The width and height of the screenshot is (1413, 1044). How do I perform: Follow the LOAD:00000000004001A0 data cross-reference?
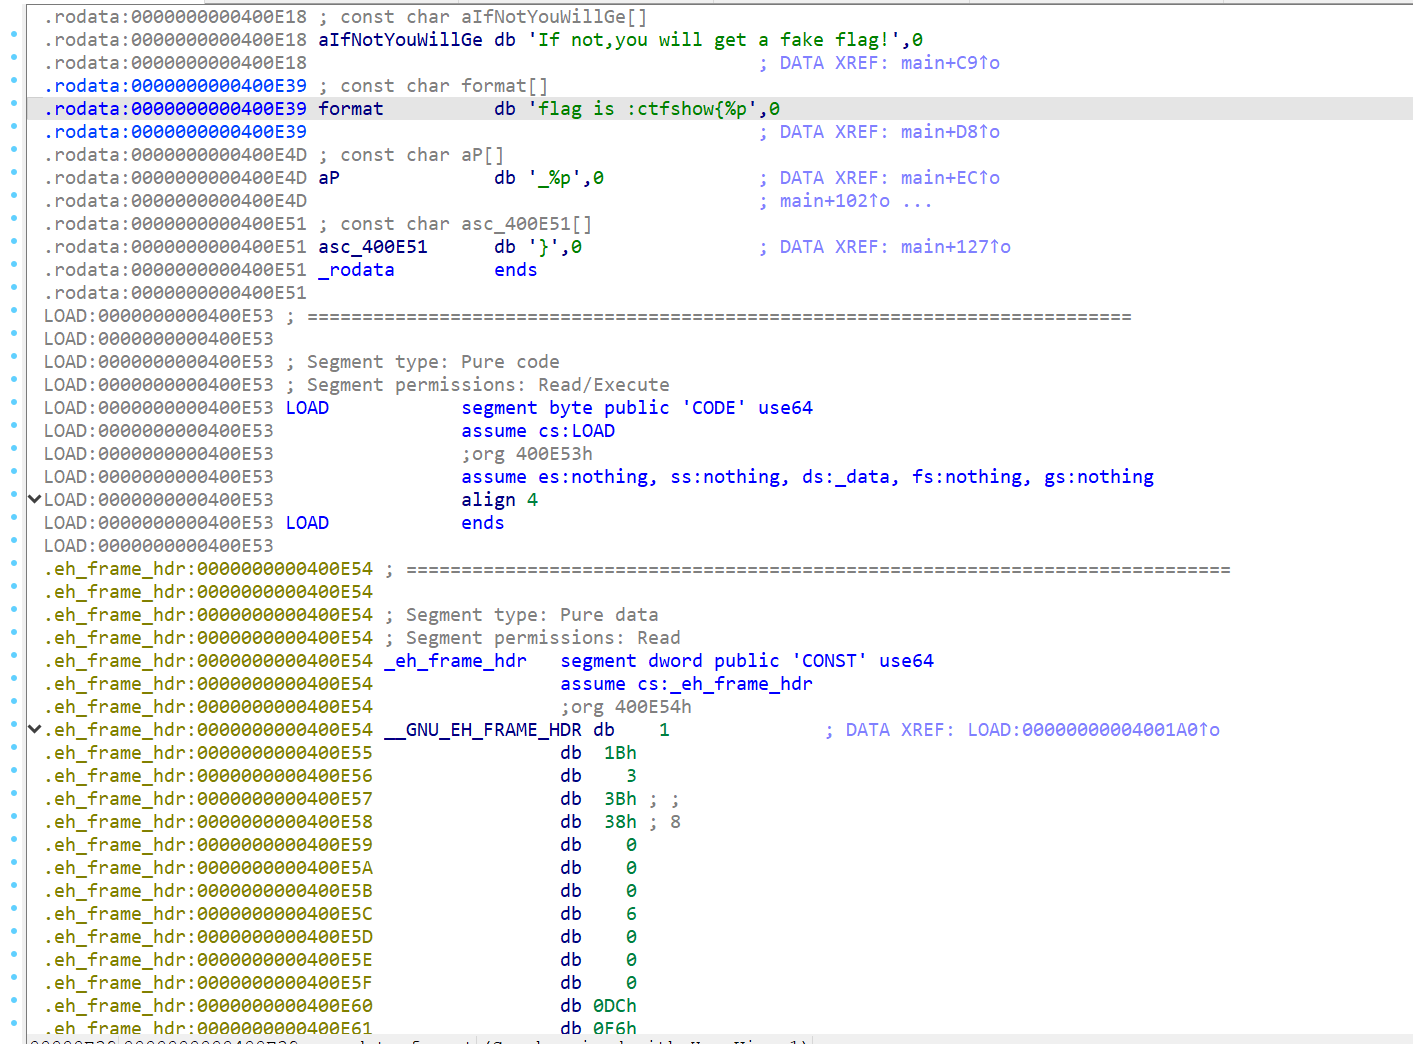[1094, 730]
